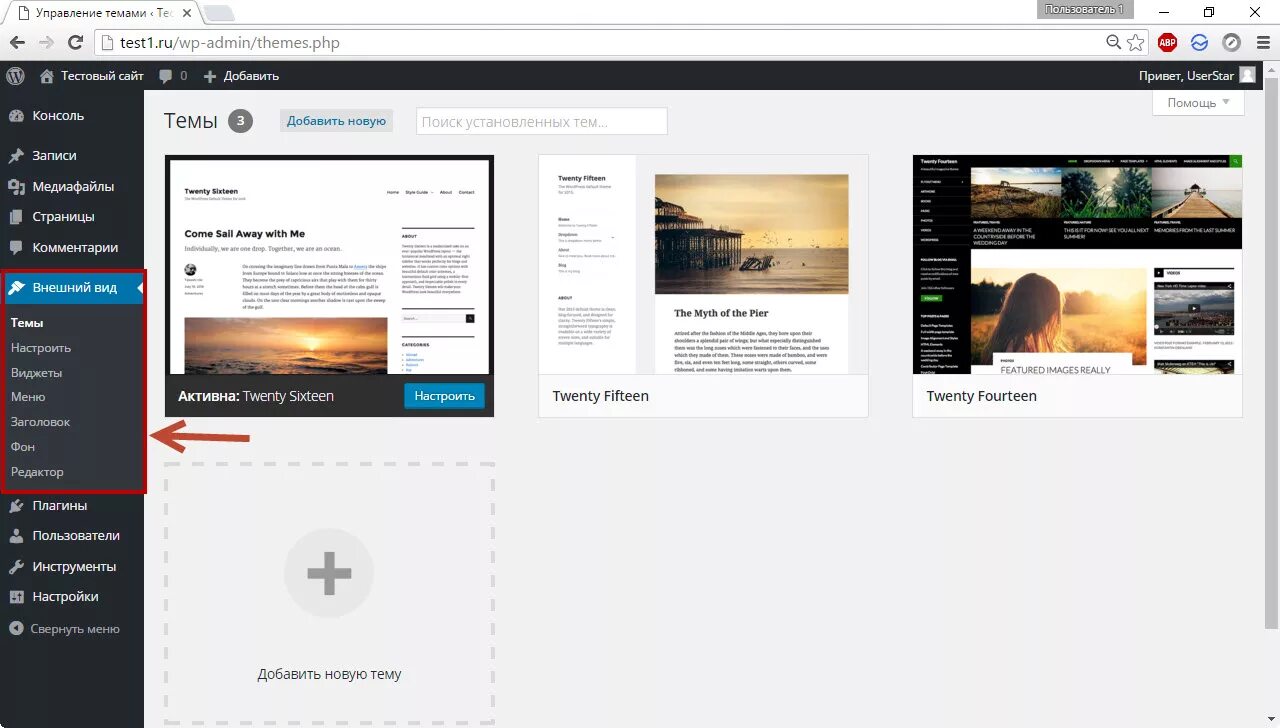Open Медиафайлы in the sidebar
The height and width of the screenshot is (728, 1280).
pyautogui.click(x=72, y=187)
